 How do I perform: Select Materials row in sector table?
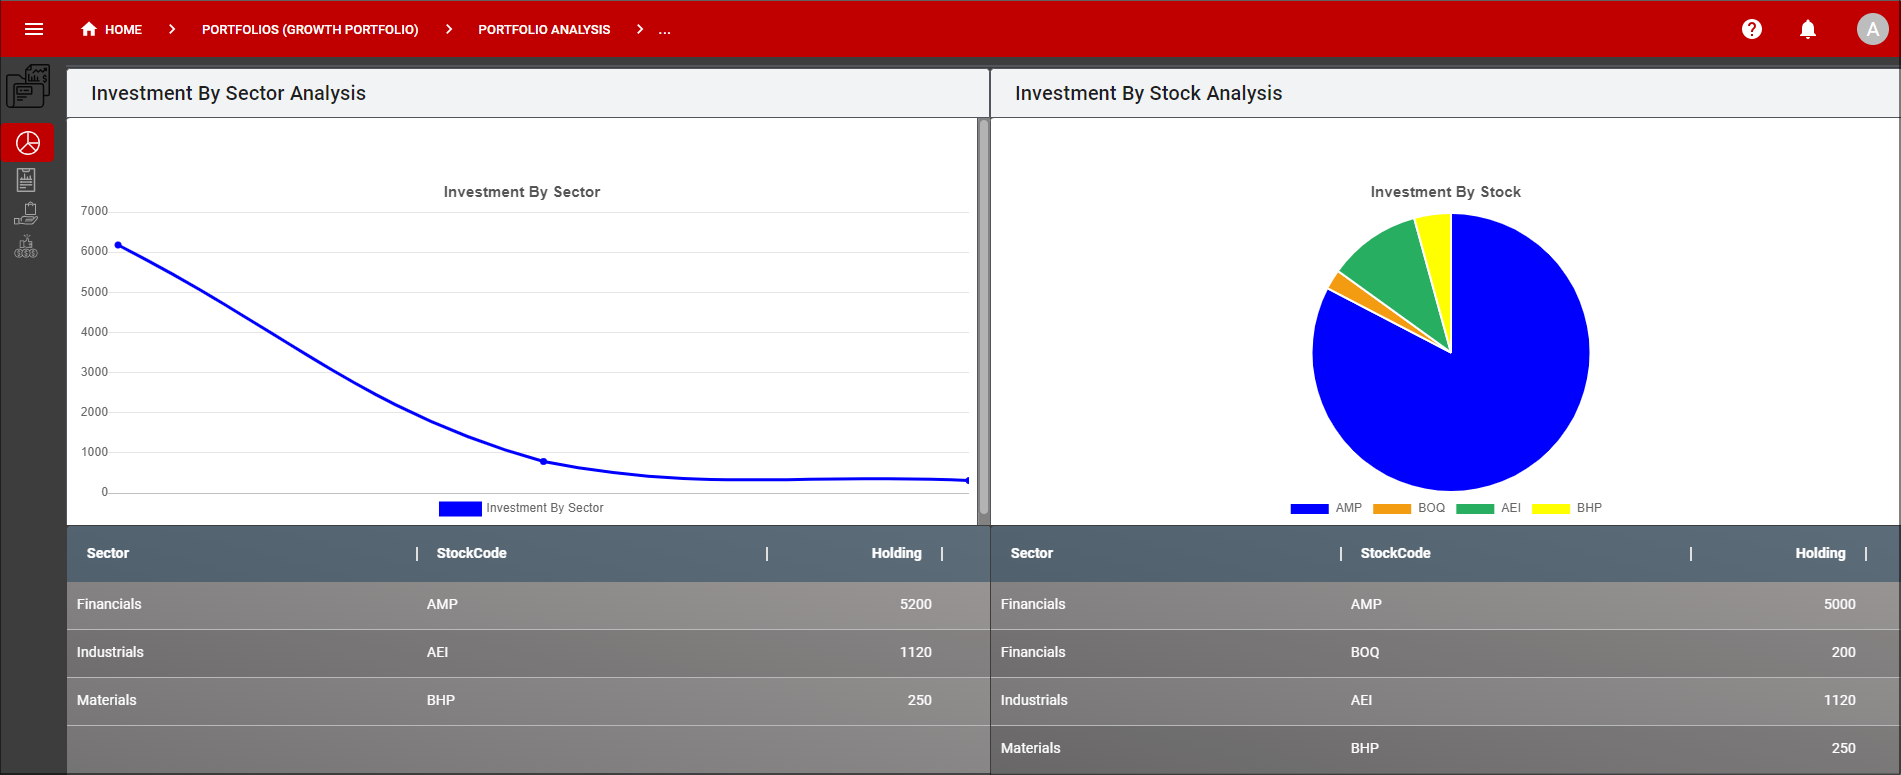[528, 701]
